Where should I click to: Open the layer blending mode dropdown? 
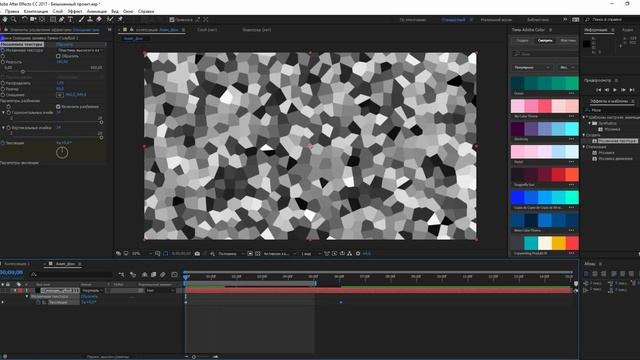pyautogui.click(x=93, y=290)
